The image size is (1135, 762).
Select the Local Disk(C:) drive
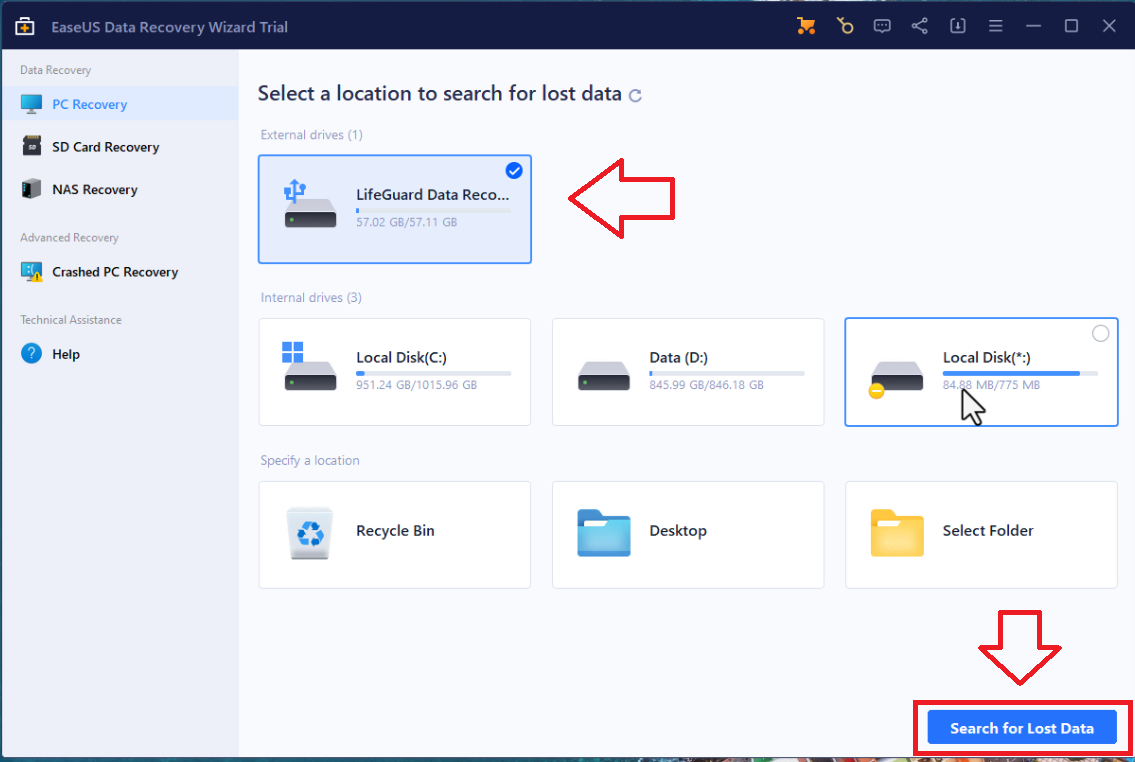click(394, 372)
